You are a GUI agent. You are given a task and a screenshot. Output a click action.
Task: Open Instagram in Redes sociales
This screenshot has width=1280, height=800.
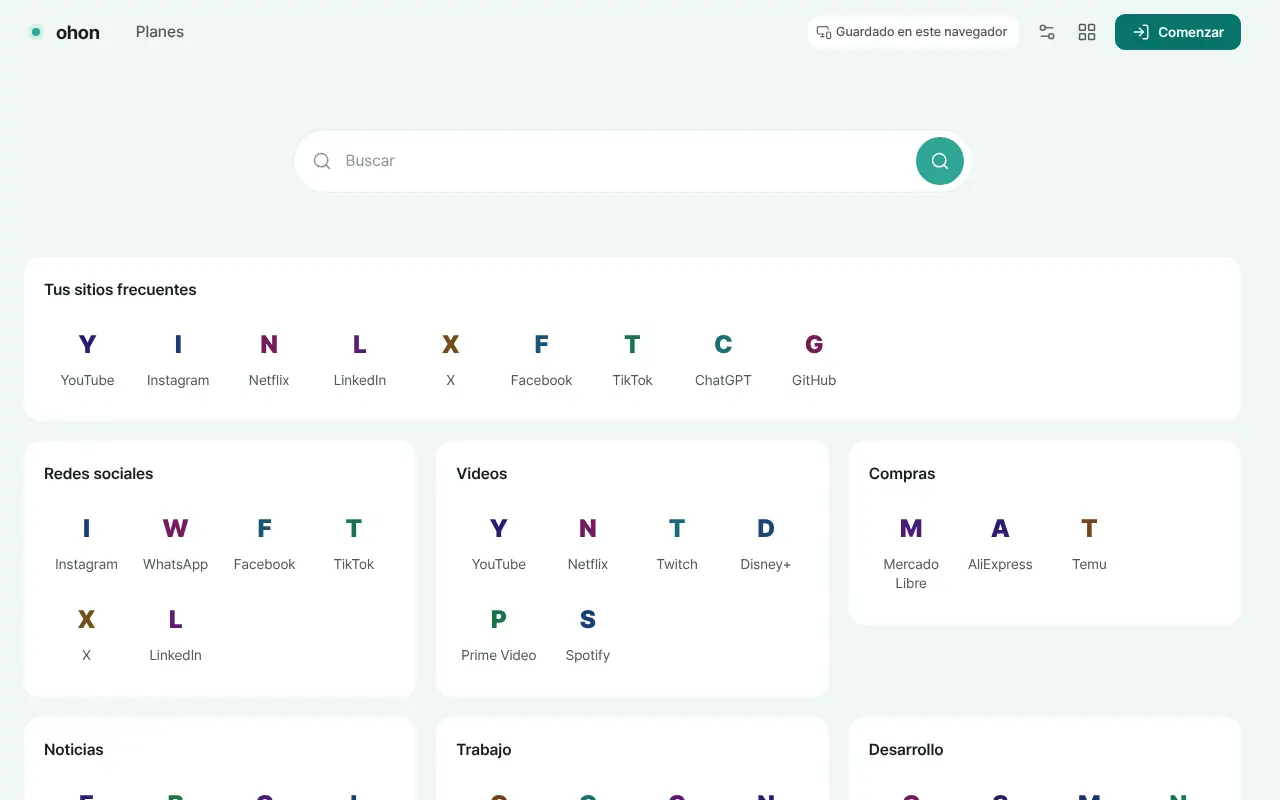point(86,543)
